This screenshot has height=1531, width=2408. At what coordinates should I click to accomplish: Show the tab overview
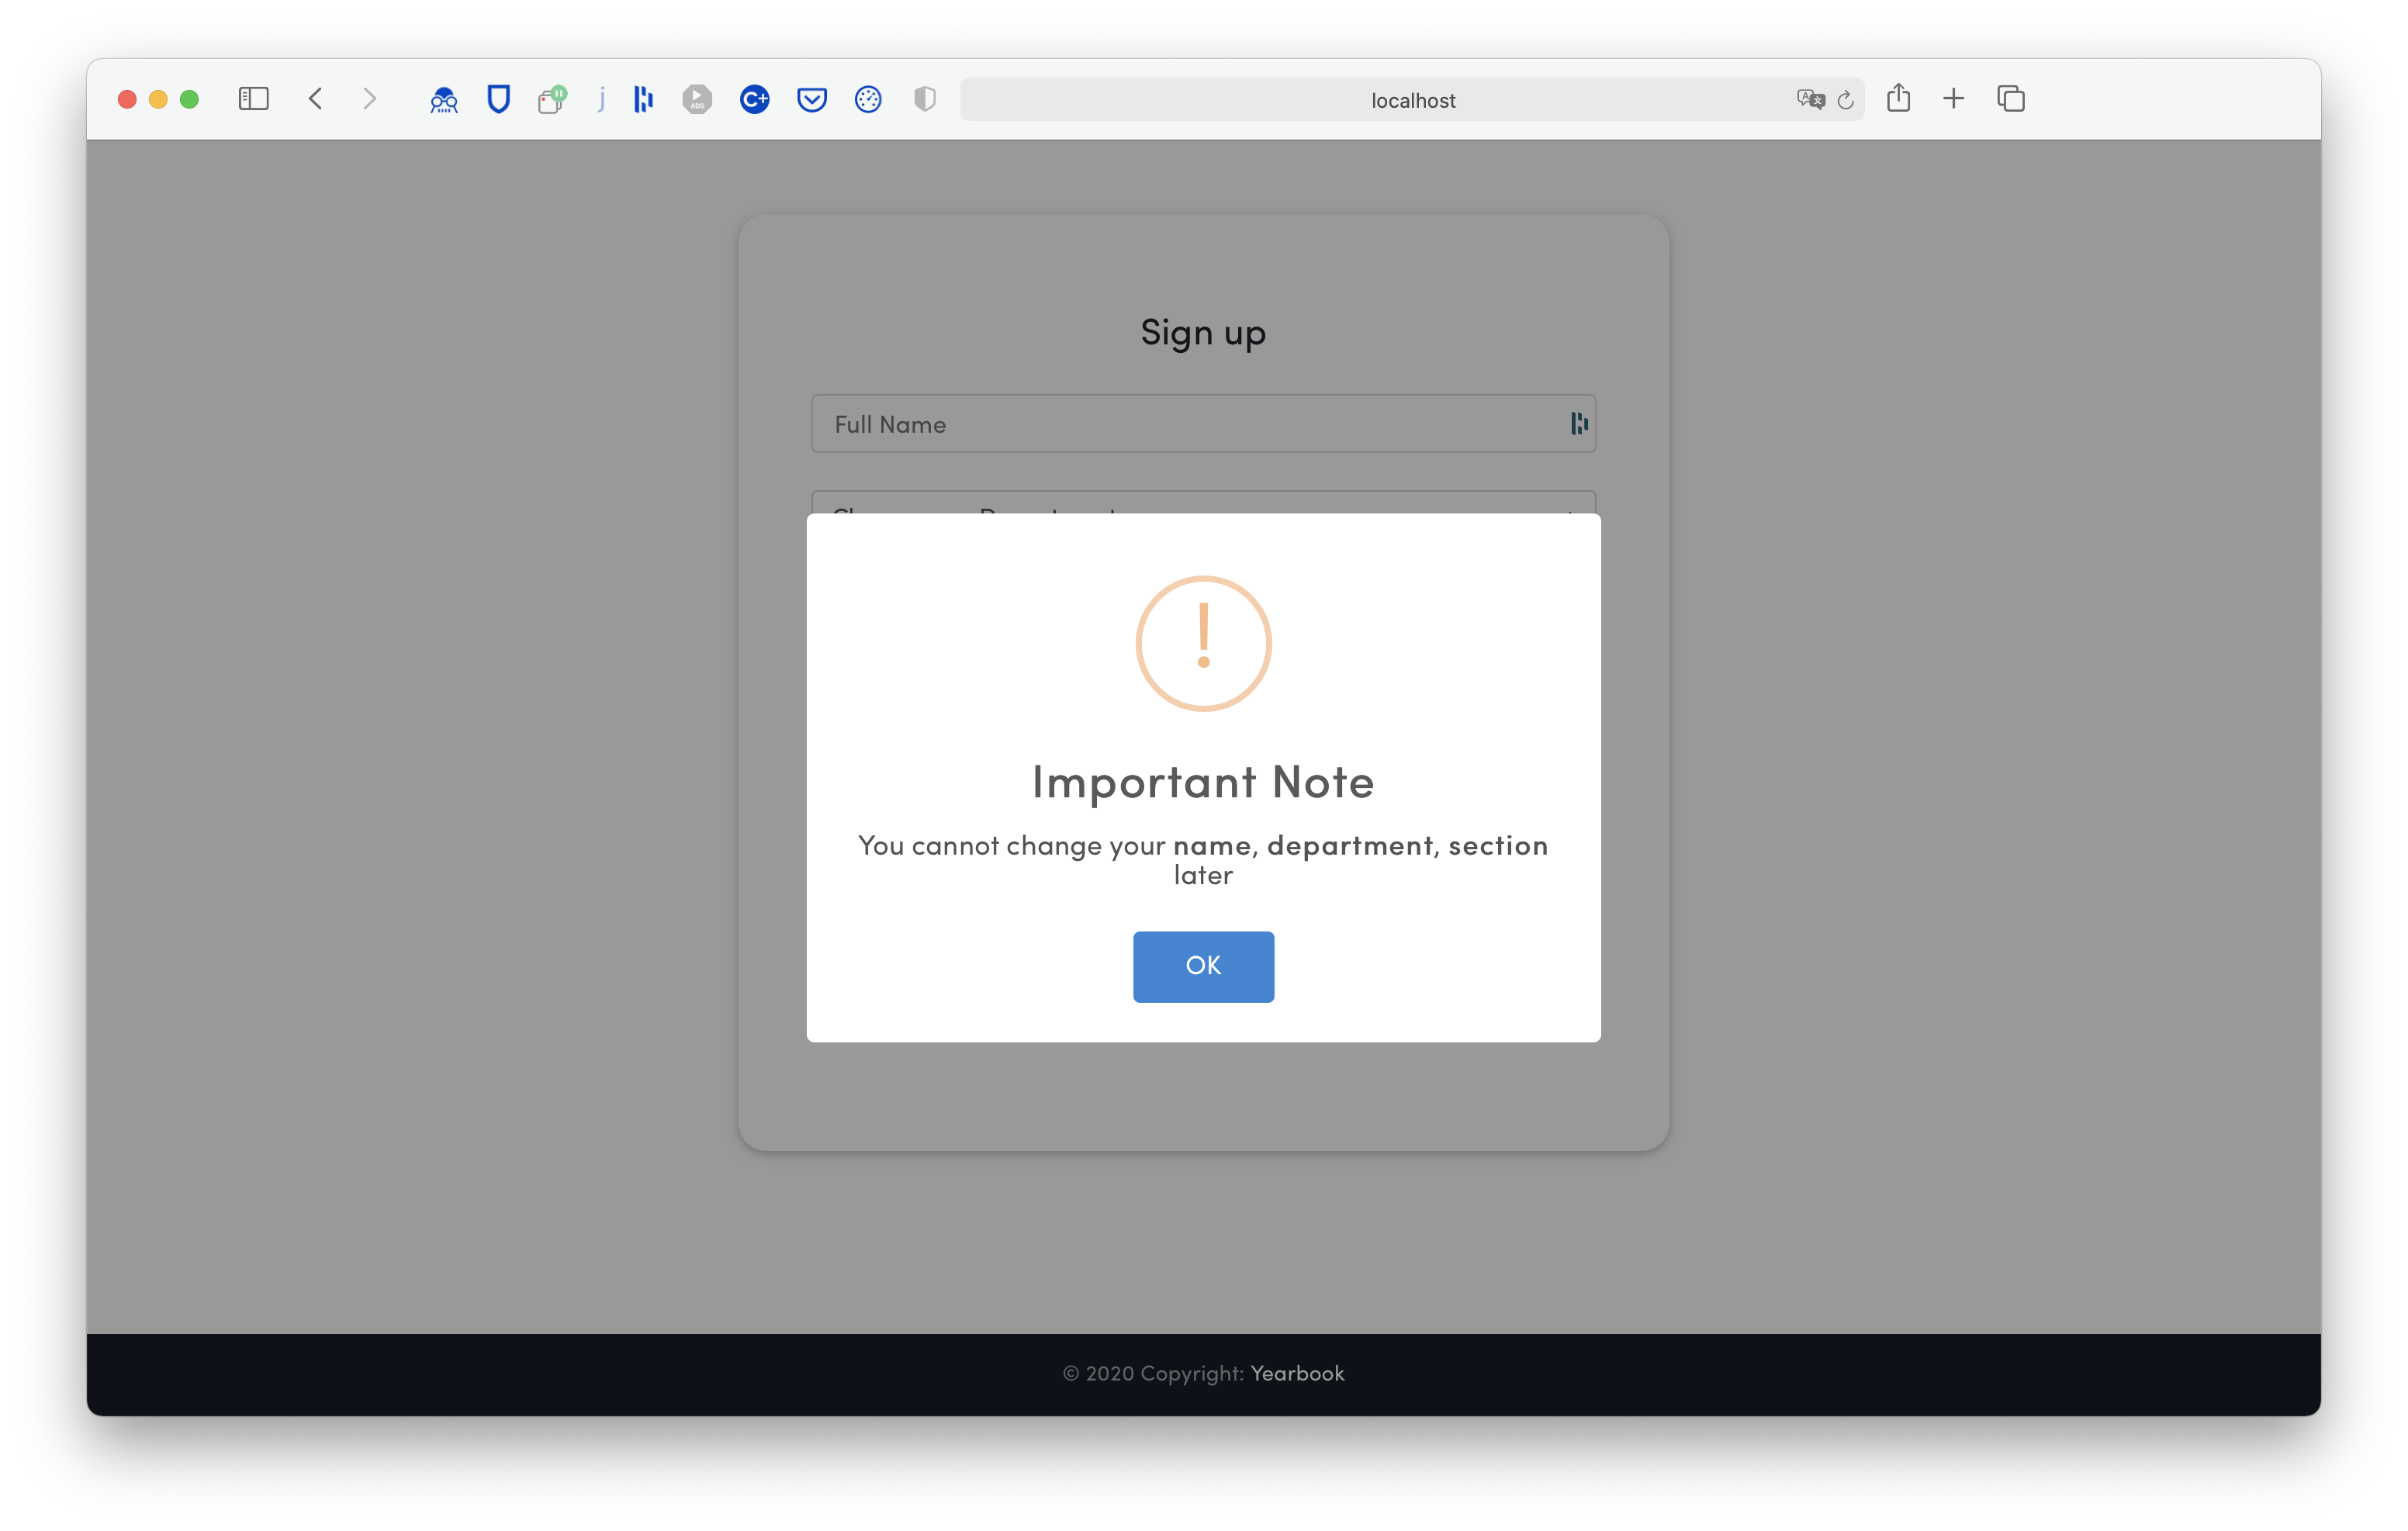click(x=2011, y=98)
